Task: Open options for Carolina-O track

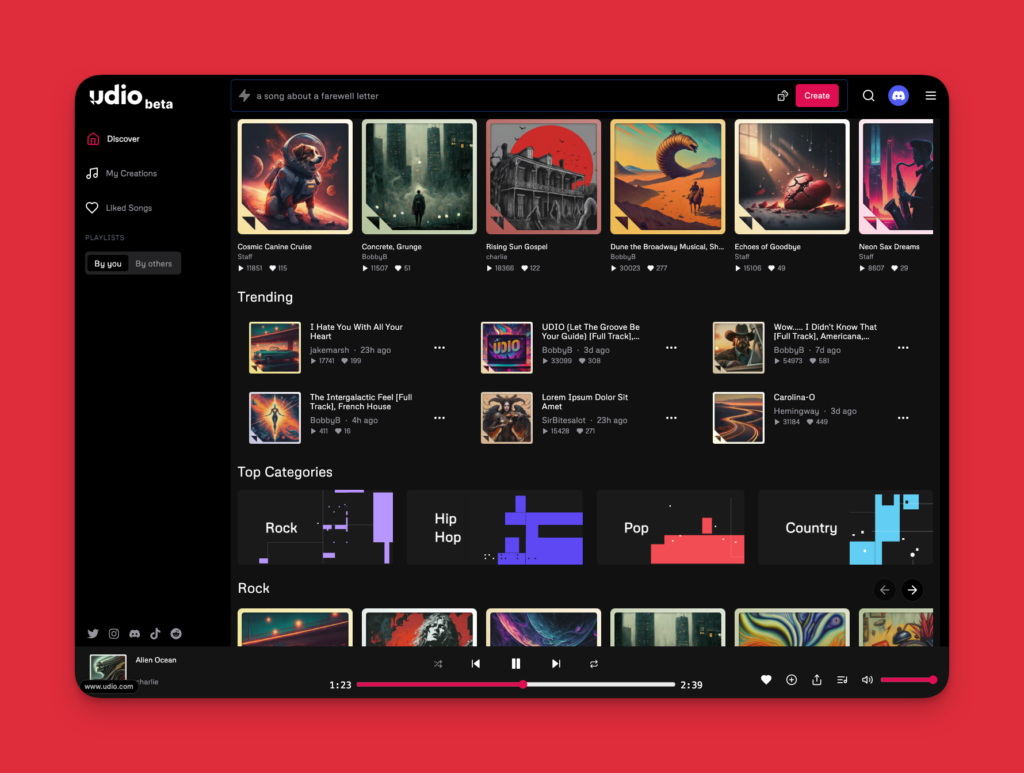Action: pos(903,418)
